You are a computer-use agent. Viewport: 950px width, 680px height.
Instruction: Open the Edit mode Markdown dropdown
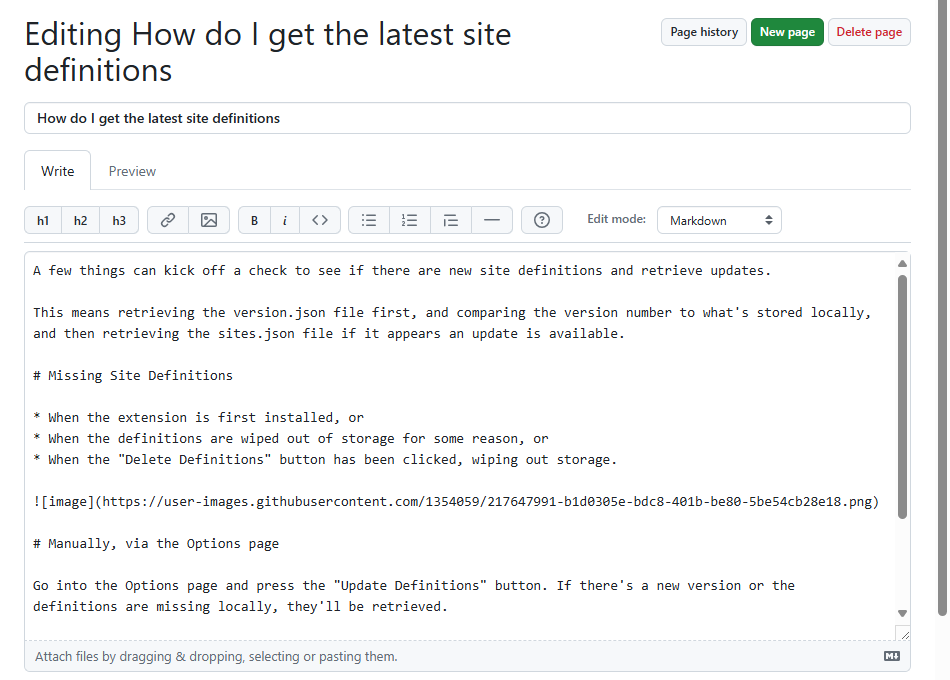[x=718, y=220]
